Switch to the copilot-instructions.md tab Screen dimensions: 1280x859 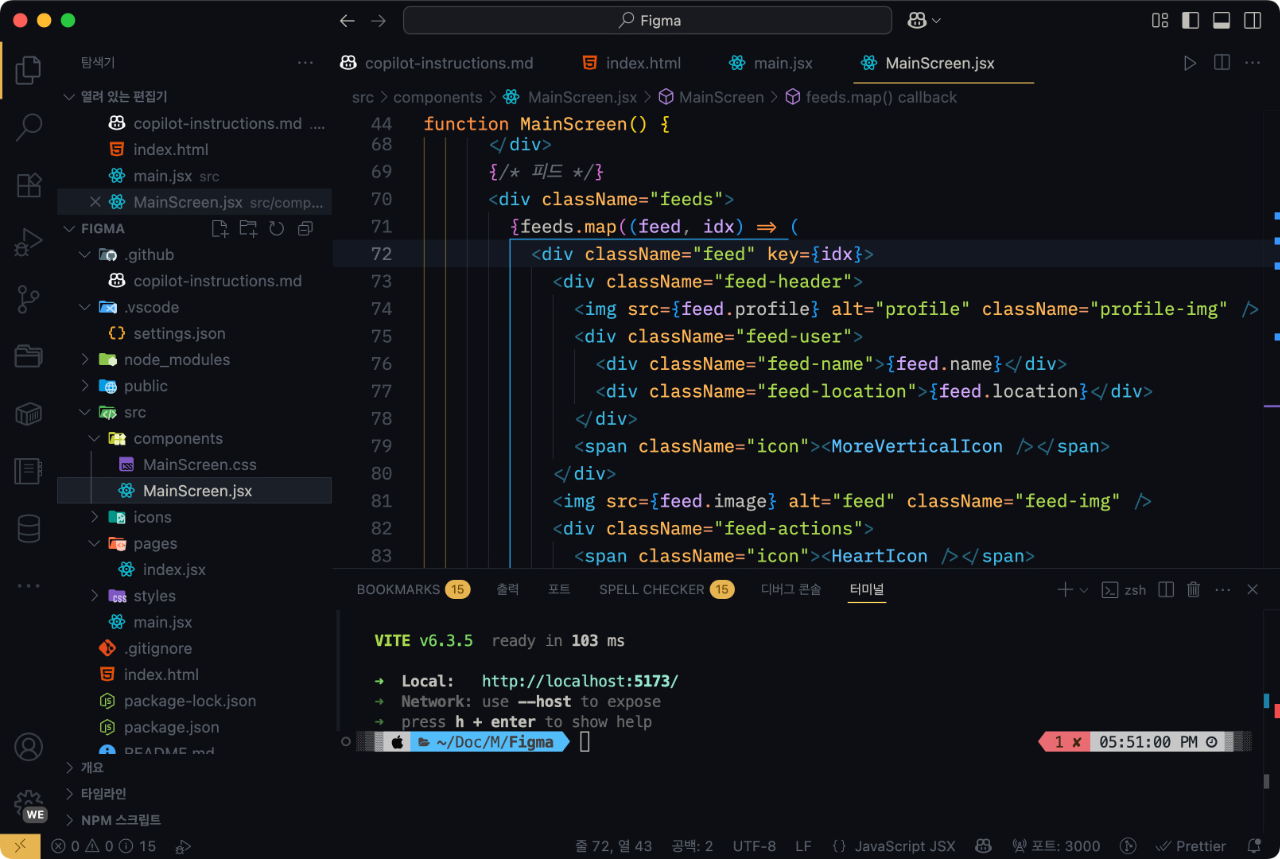point(436,63)
